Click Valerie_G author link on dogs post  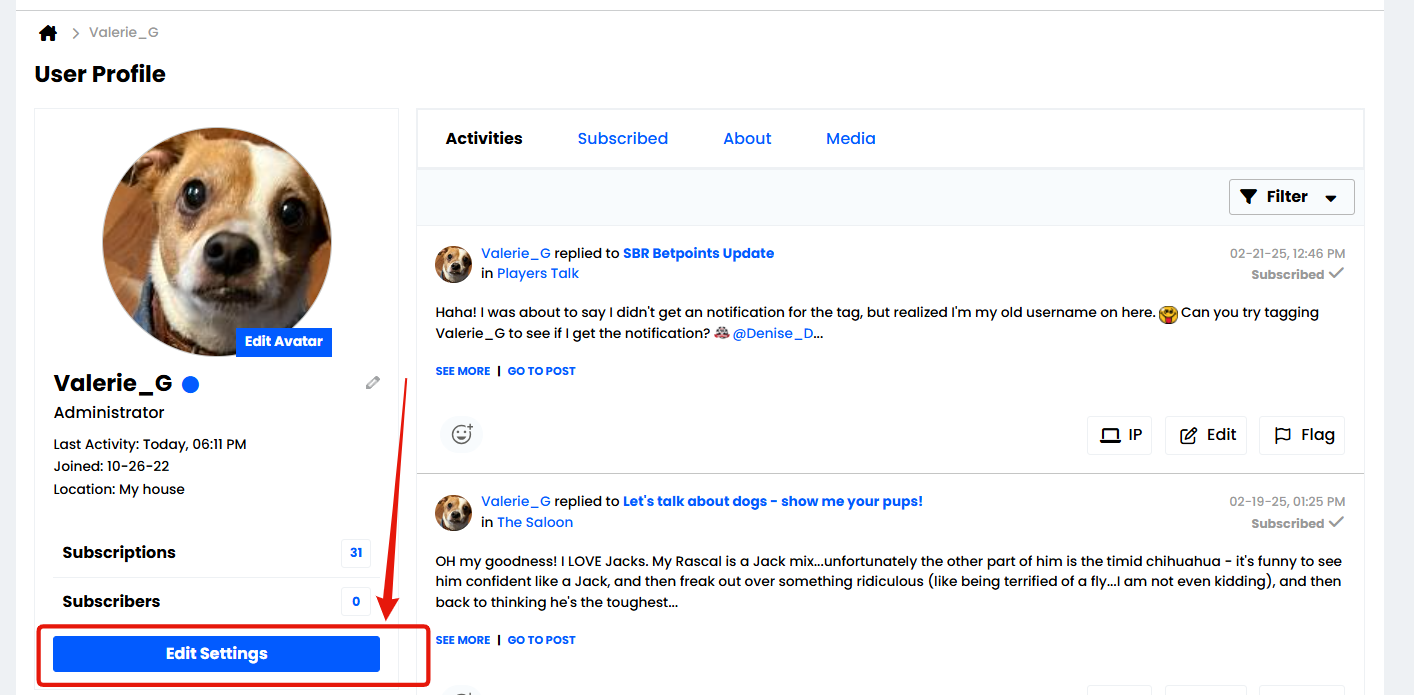[x=516, y=501]
